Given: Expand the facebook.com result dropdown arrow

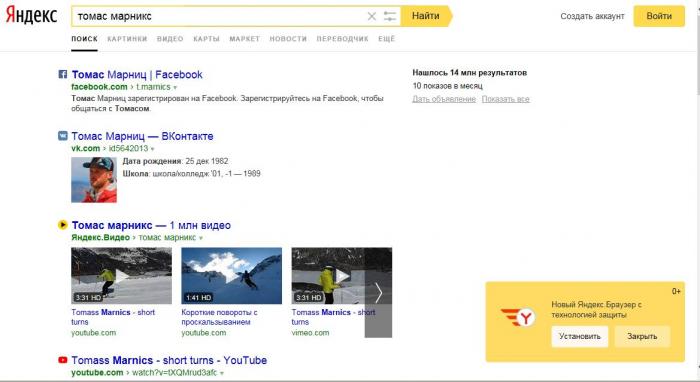Looking at the screenshot, I should tap(175, 87).
